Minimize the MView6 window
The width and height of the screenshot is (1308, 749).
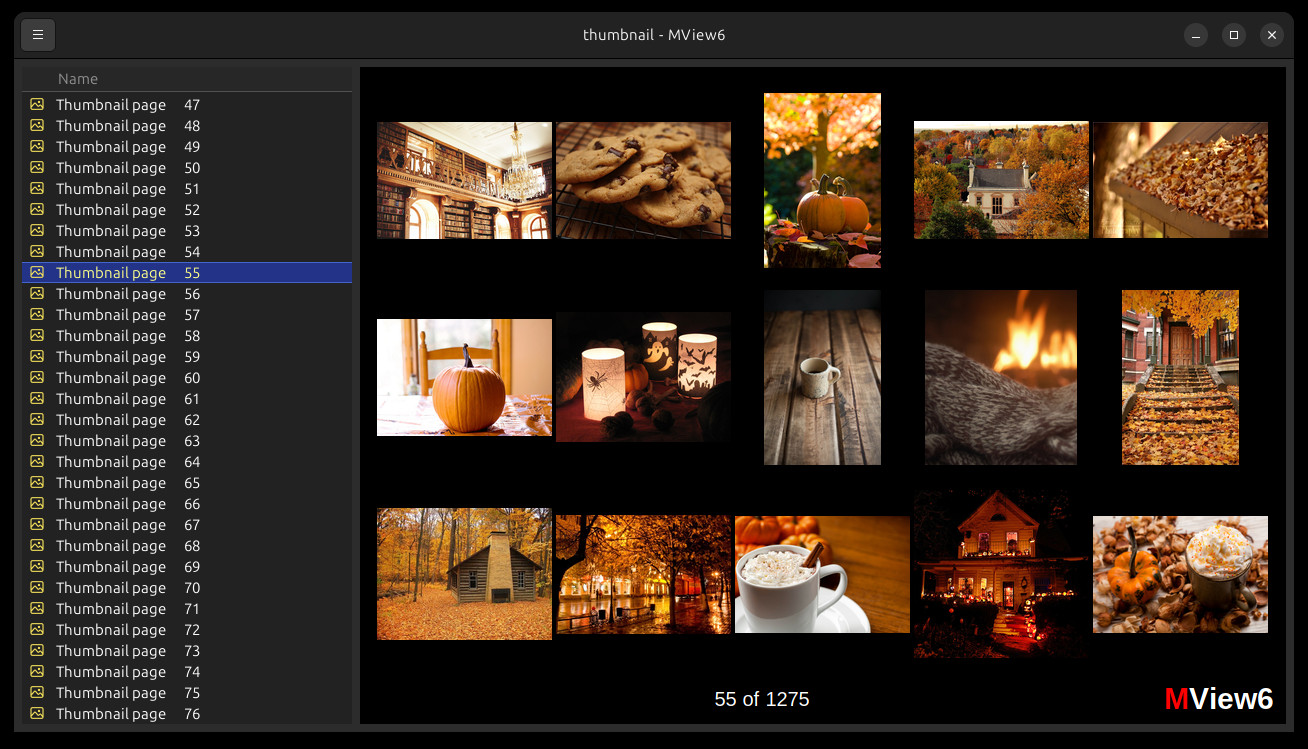click(1196, 35)
